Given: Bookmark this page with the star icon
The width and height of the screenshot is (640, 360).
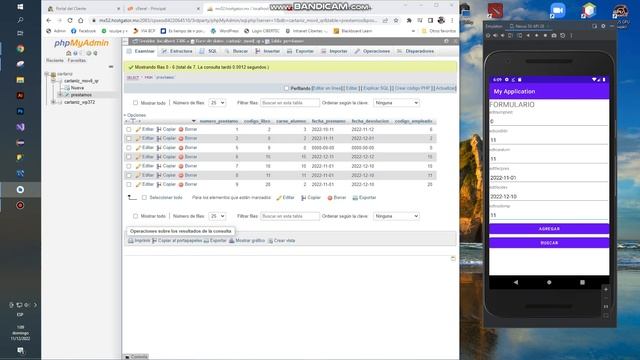Looking at the screenshot, I should pyautogui.click(x=396, y=20).
